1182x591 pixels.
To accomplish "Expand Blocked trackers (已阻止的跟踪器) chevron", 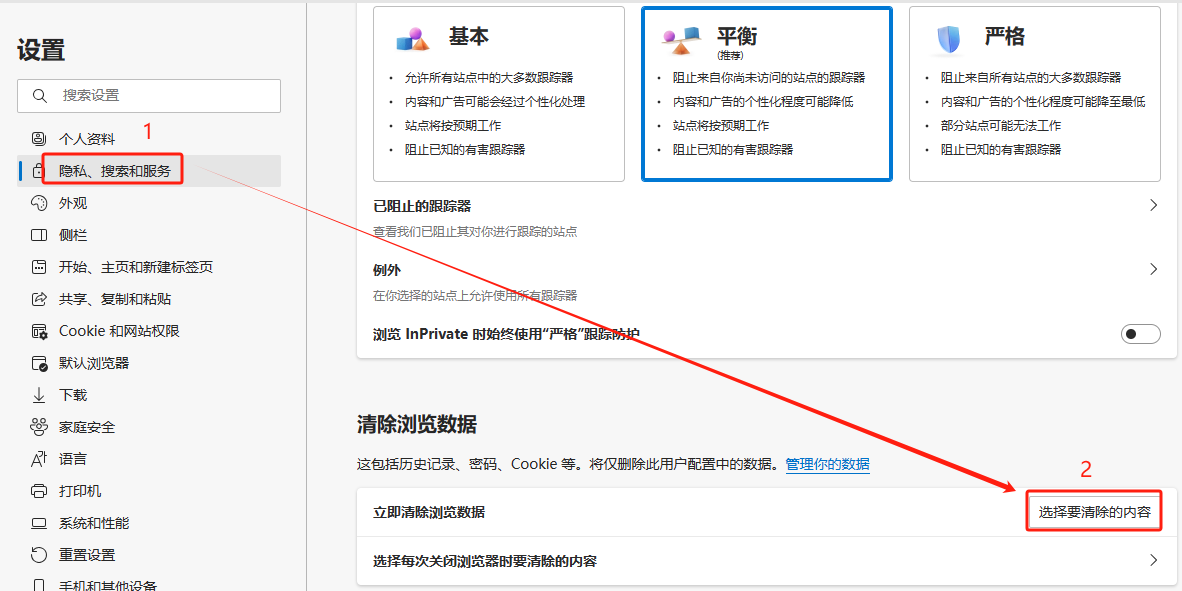I will click(x=1153, y=205).
